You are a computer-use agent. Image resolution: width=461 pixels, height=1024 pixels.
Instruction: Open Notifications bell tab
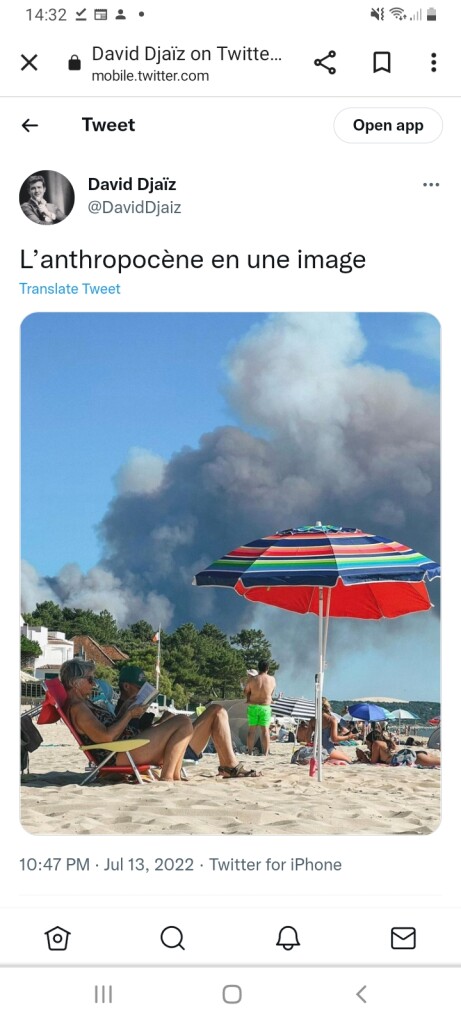tap(288, 938)
